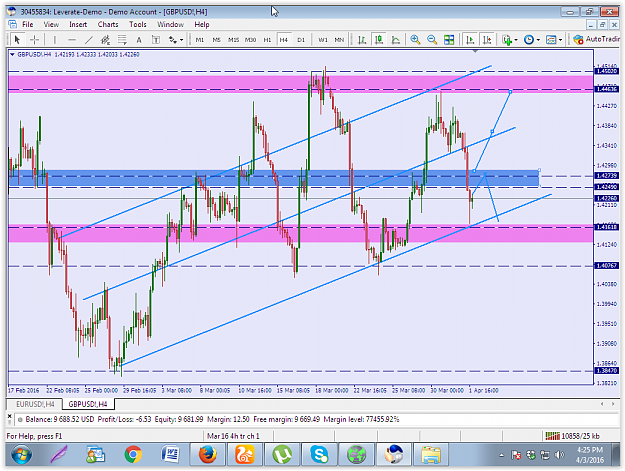Switch to M1 timeframe
The height and width of the screenshot is (471, 625).
click(200, 39)
